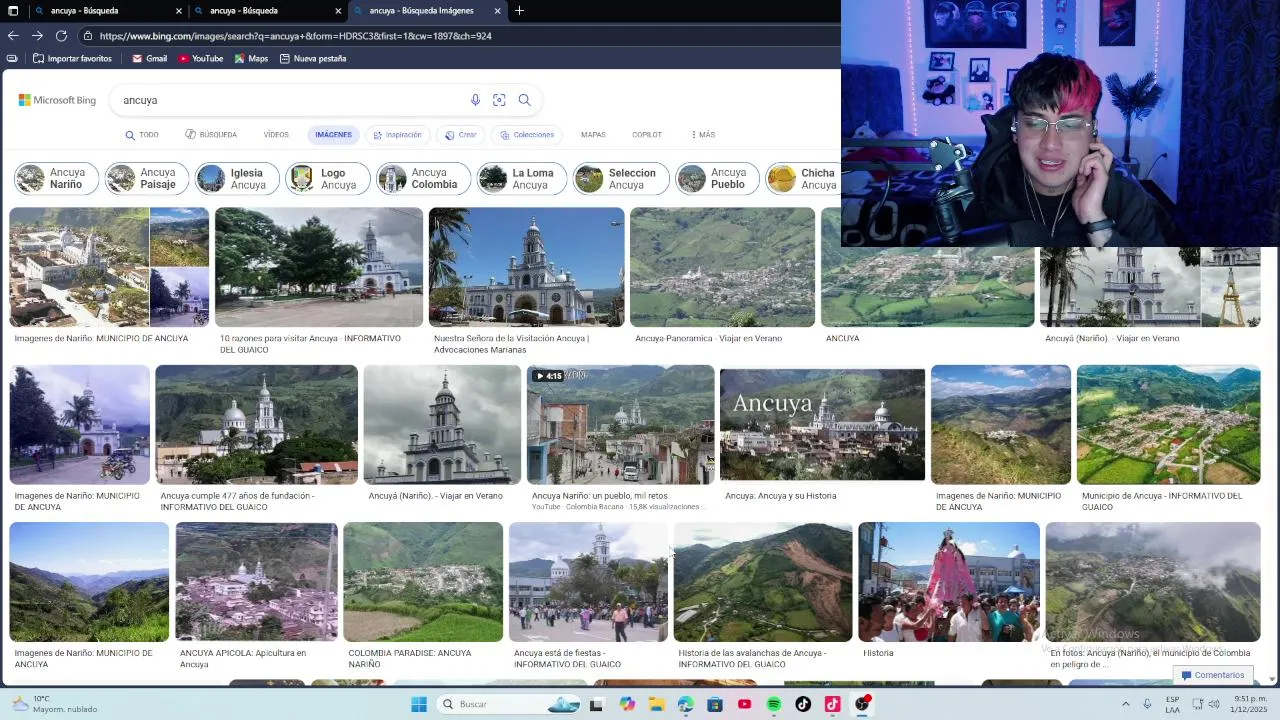This screenshot has width=1280, height=720.
Task: Open the clock showing 9:51 p. m.
Action: pyautogui.click(x=1249, y=704)
